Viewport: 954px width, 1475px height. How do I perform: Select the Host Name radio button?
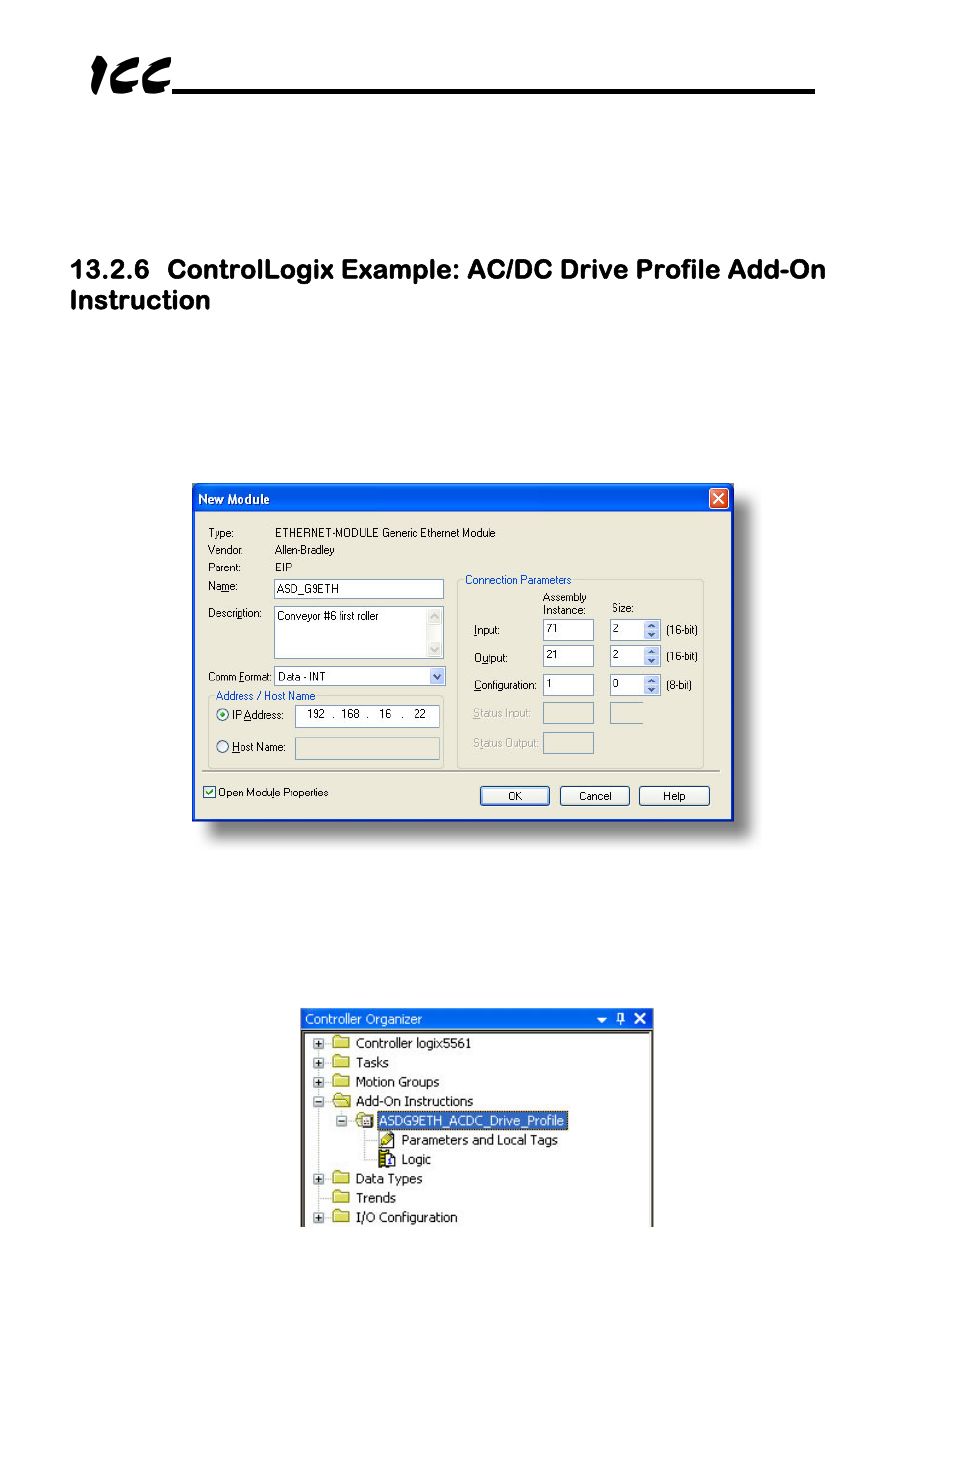[222, 747]
